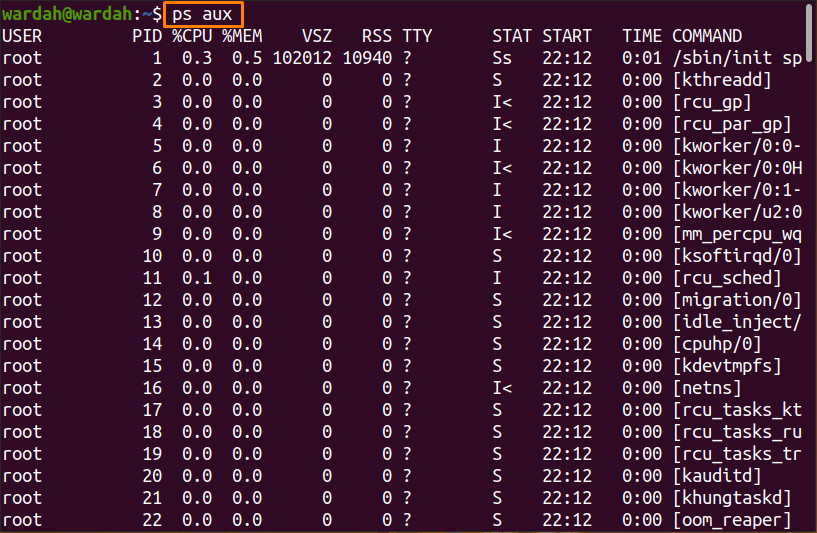Click the [oom_reaper] process name
The image size is (817, 533).
[x=732, y=520]
